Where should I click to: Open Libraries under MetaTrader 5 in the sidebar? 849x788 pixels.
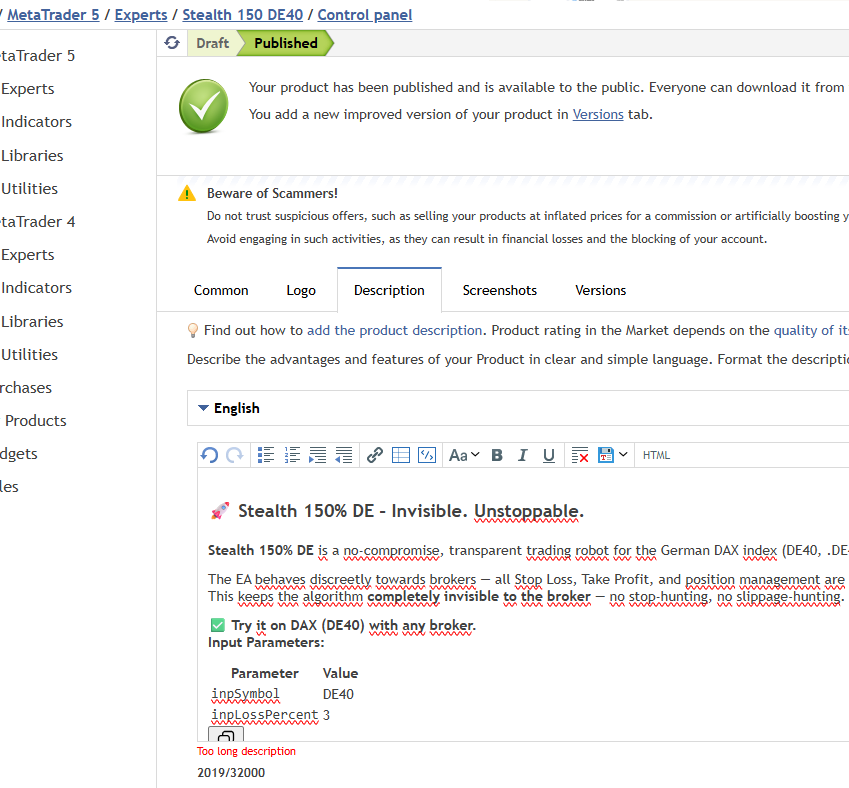[x=32, y=155]
